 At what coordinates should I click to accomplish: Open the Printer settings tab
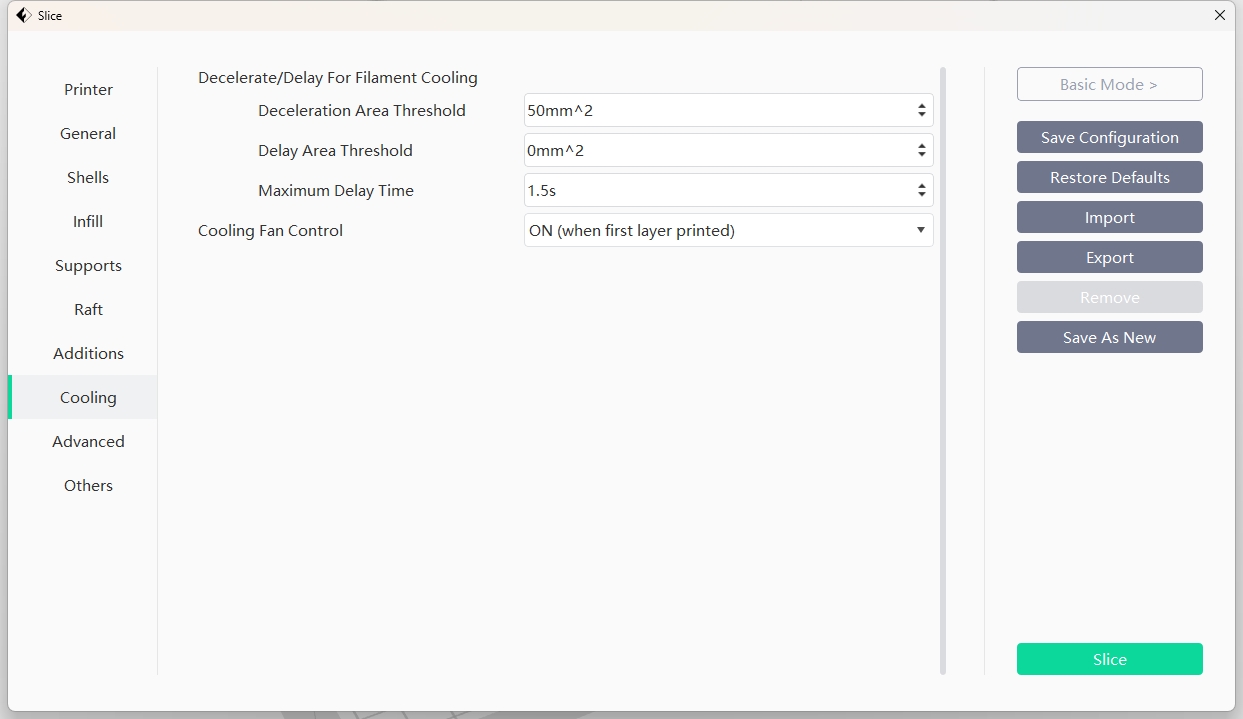(88, 90)
